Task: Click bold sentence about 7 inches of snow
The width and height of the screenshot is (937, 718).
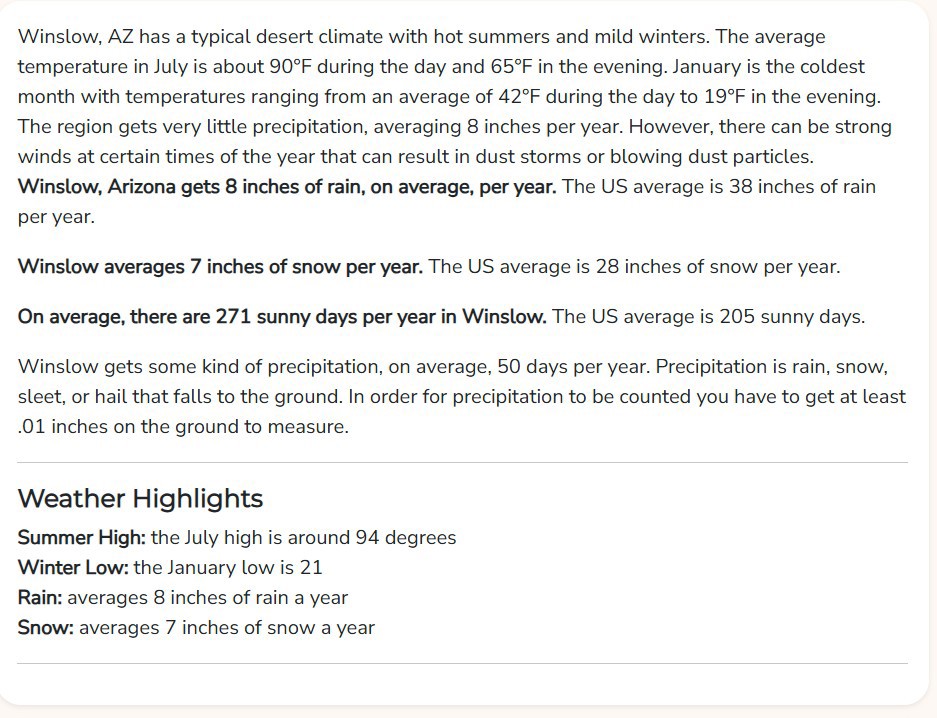Action: 220,266
